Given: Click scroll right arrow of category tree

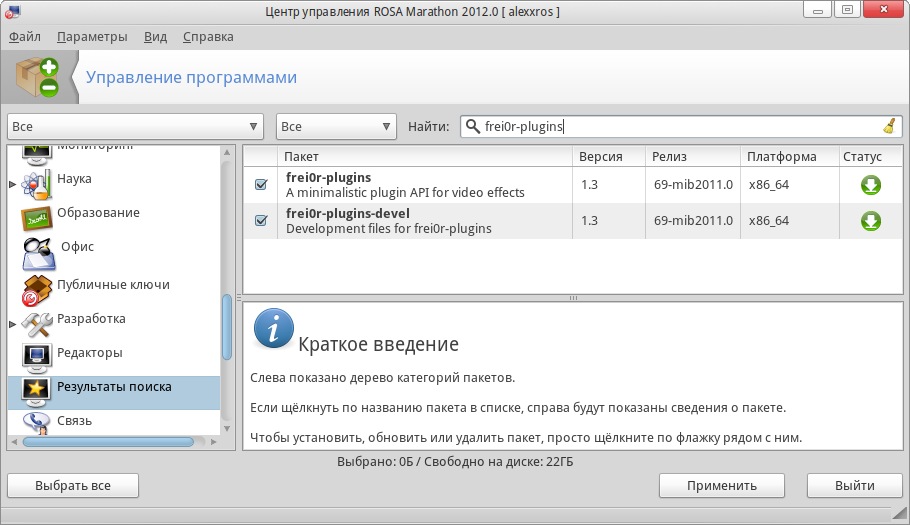Looking at the screenshot, I should (x=214, y=442).
